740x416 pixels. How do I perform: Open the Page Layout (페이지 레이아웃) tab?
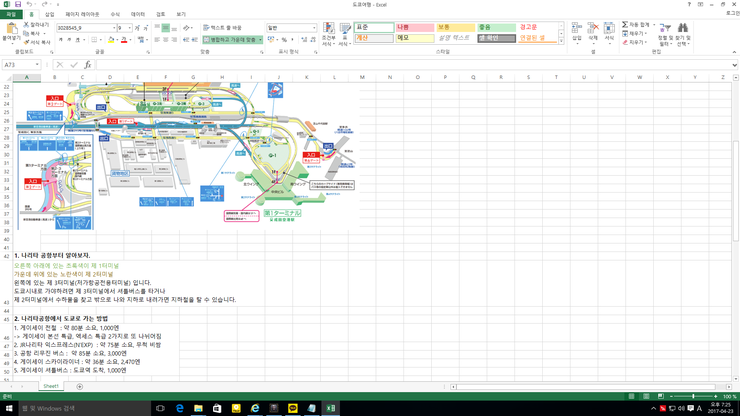[x=82, y=14]
